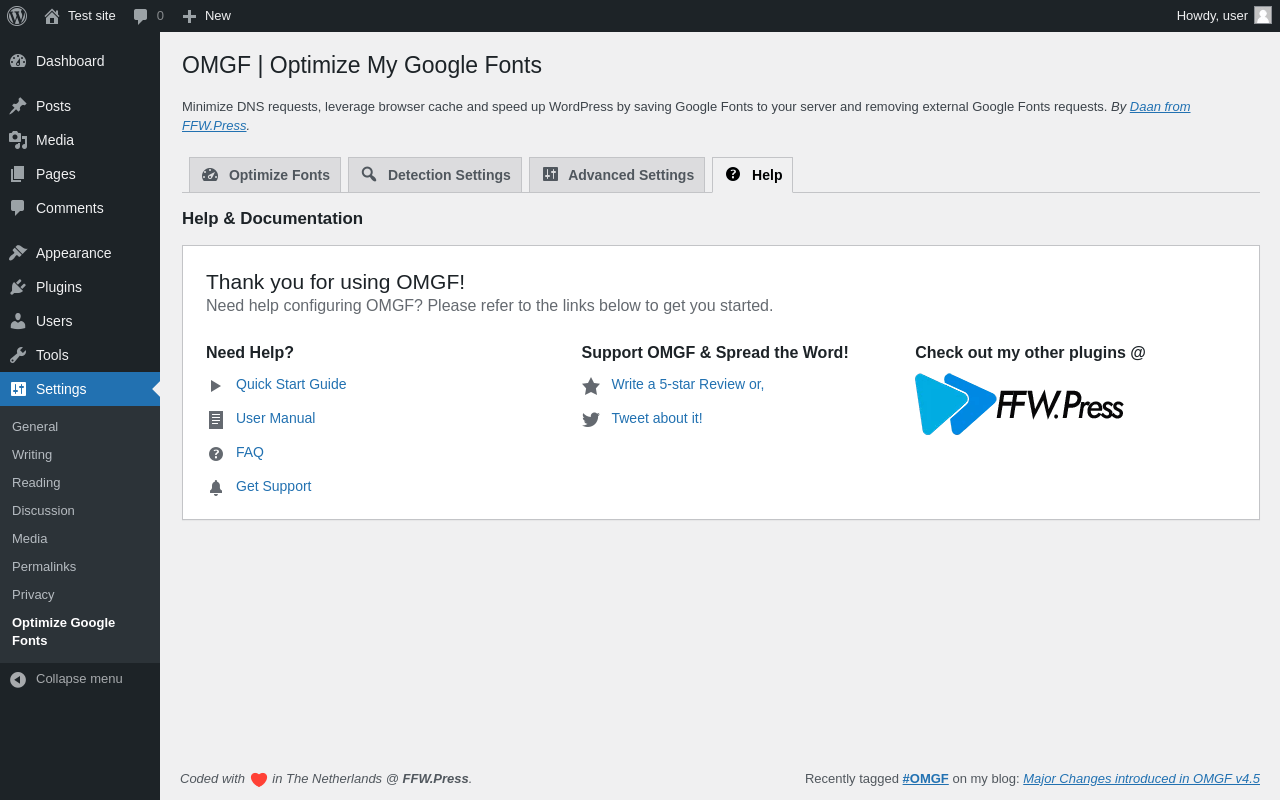Viewport: 1280px width, 800px height.
Task: Click the Test site label in admin bar
Action: 92,15
